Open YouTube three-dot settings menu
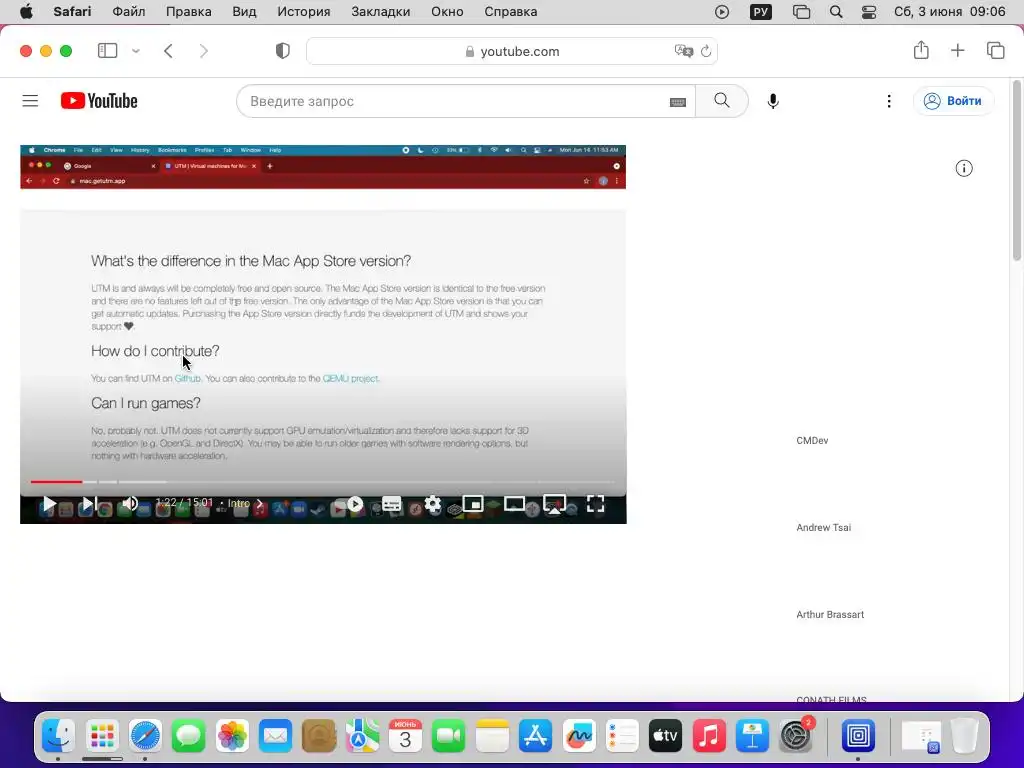Viewport: 1024px width, 768px height. tap(889, 101)
